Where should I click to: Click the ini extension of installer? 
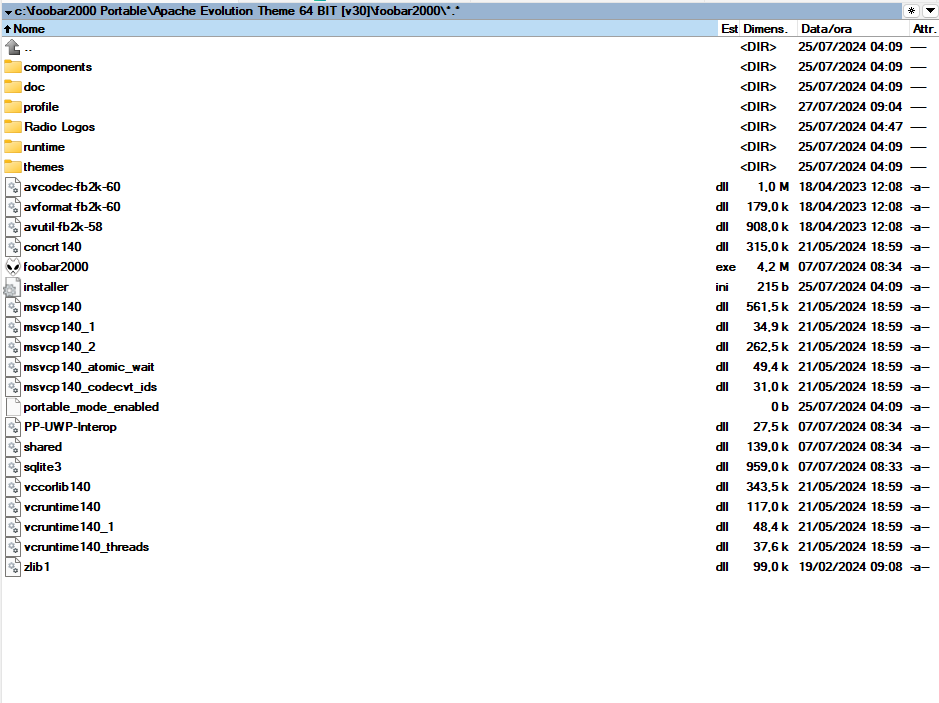(x=722, y=287)
